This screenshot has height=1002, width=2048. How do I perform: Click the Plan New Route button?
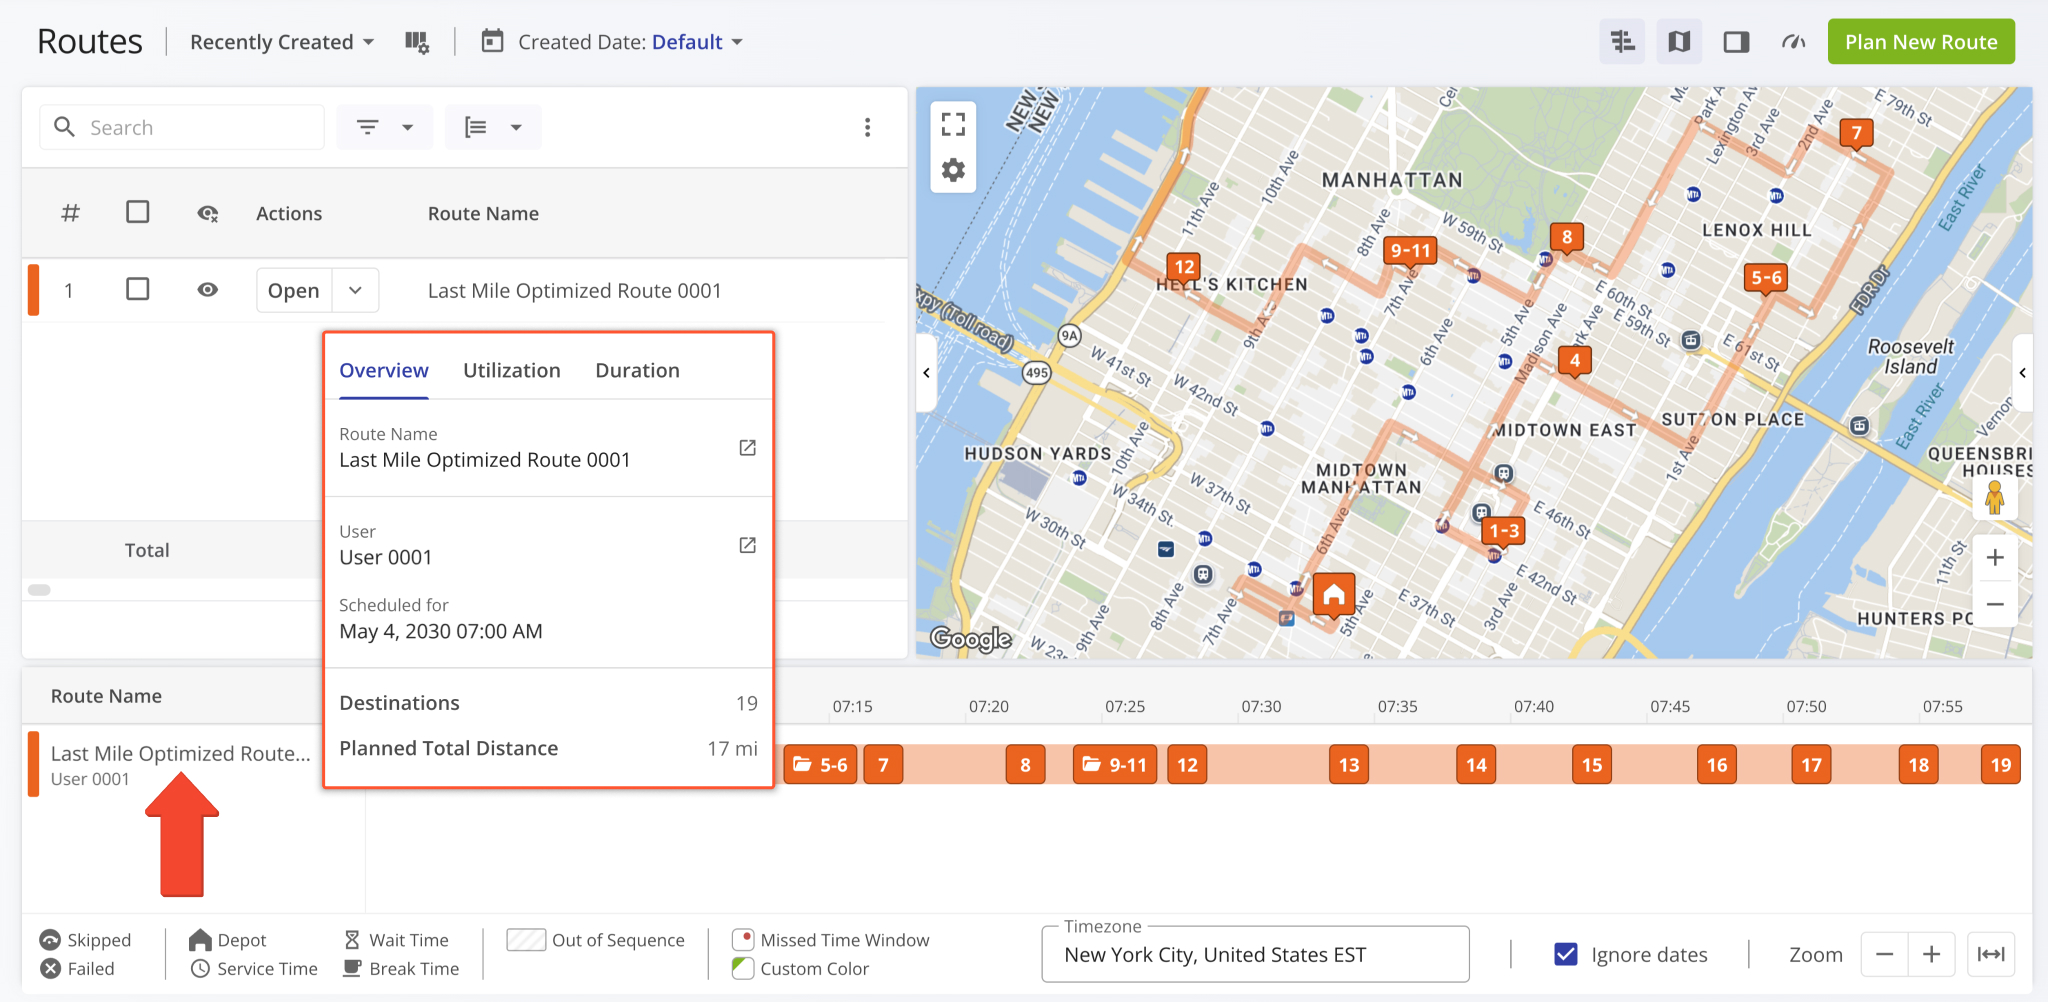(1920, 41)
